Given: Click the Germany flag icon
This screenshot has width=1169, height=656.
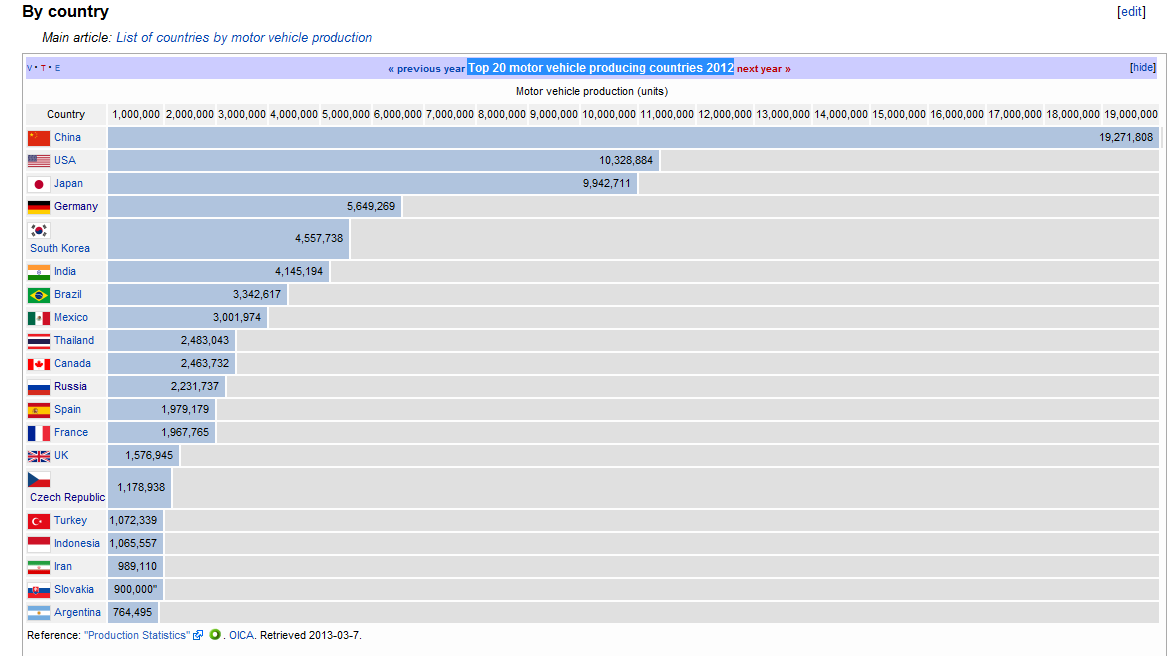Looking at the screenshot, I should click(x=39, y=206).
